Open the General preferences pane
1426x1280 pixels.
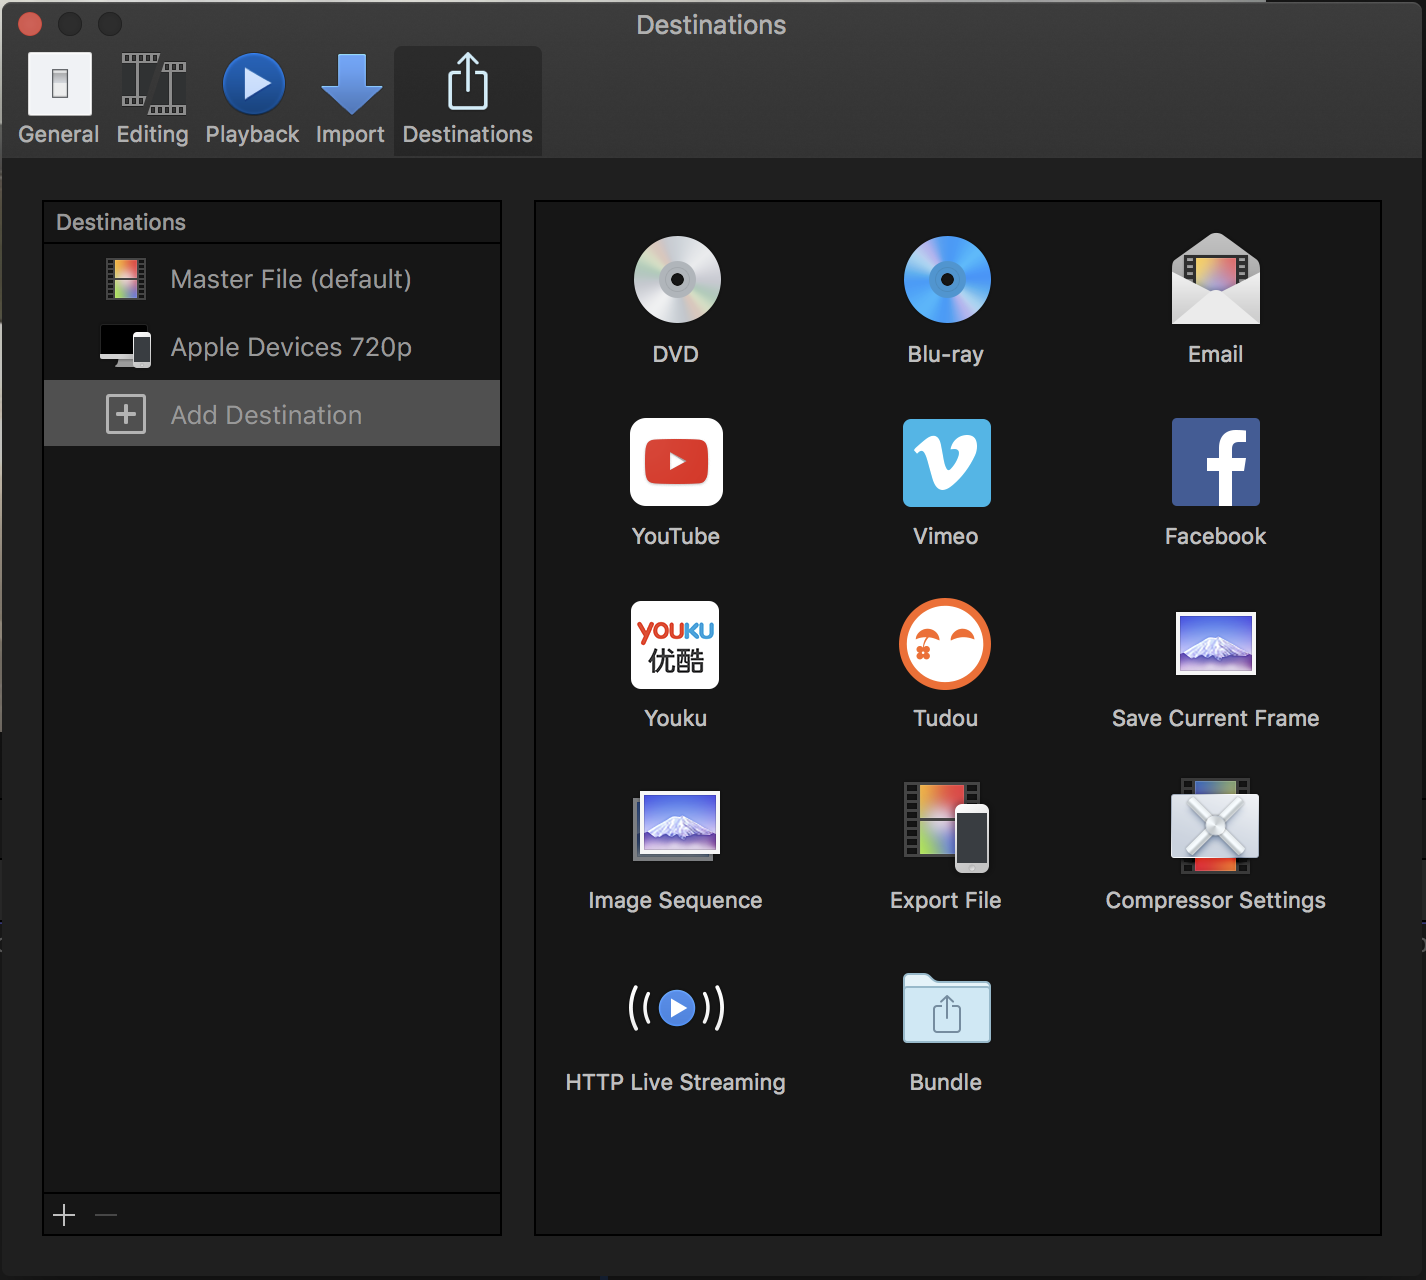point(59,99)
